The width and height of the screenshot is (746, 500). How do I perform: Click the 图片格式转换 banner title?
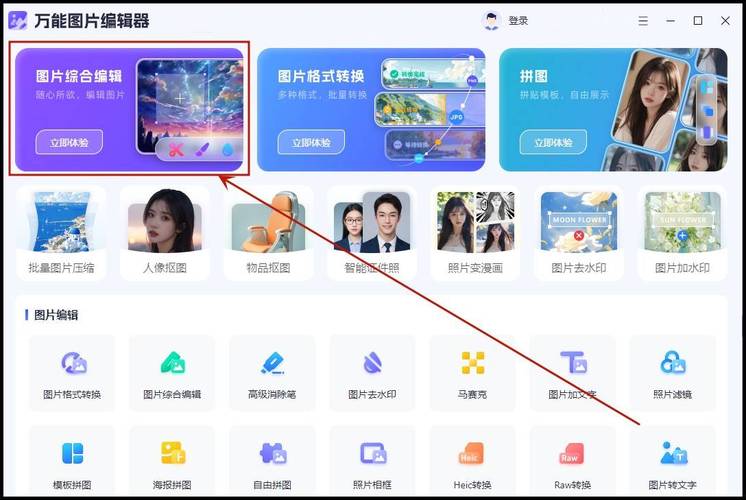pos(321,76)
